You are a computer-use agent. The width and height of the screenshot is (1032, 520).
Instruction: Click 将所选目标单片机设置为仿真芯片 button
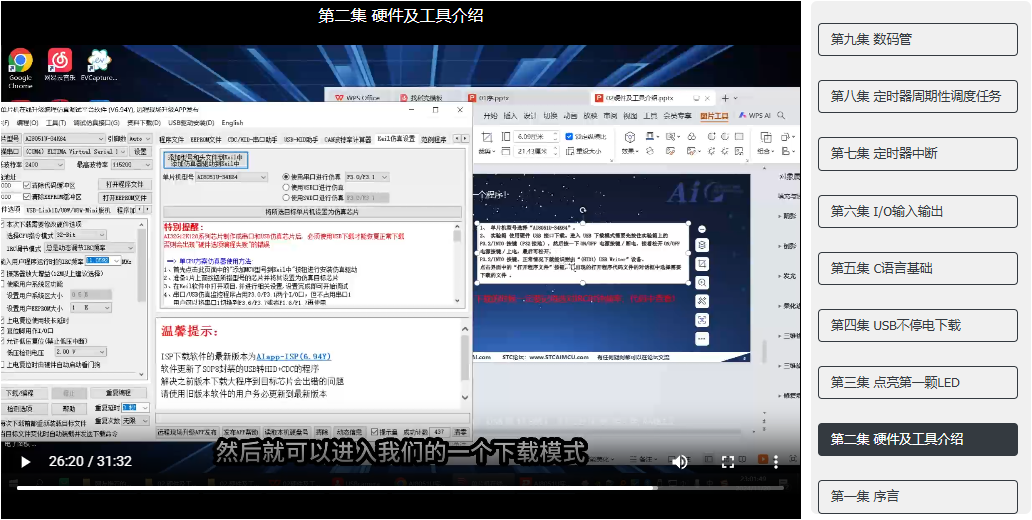312,212
